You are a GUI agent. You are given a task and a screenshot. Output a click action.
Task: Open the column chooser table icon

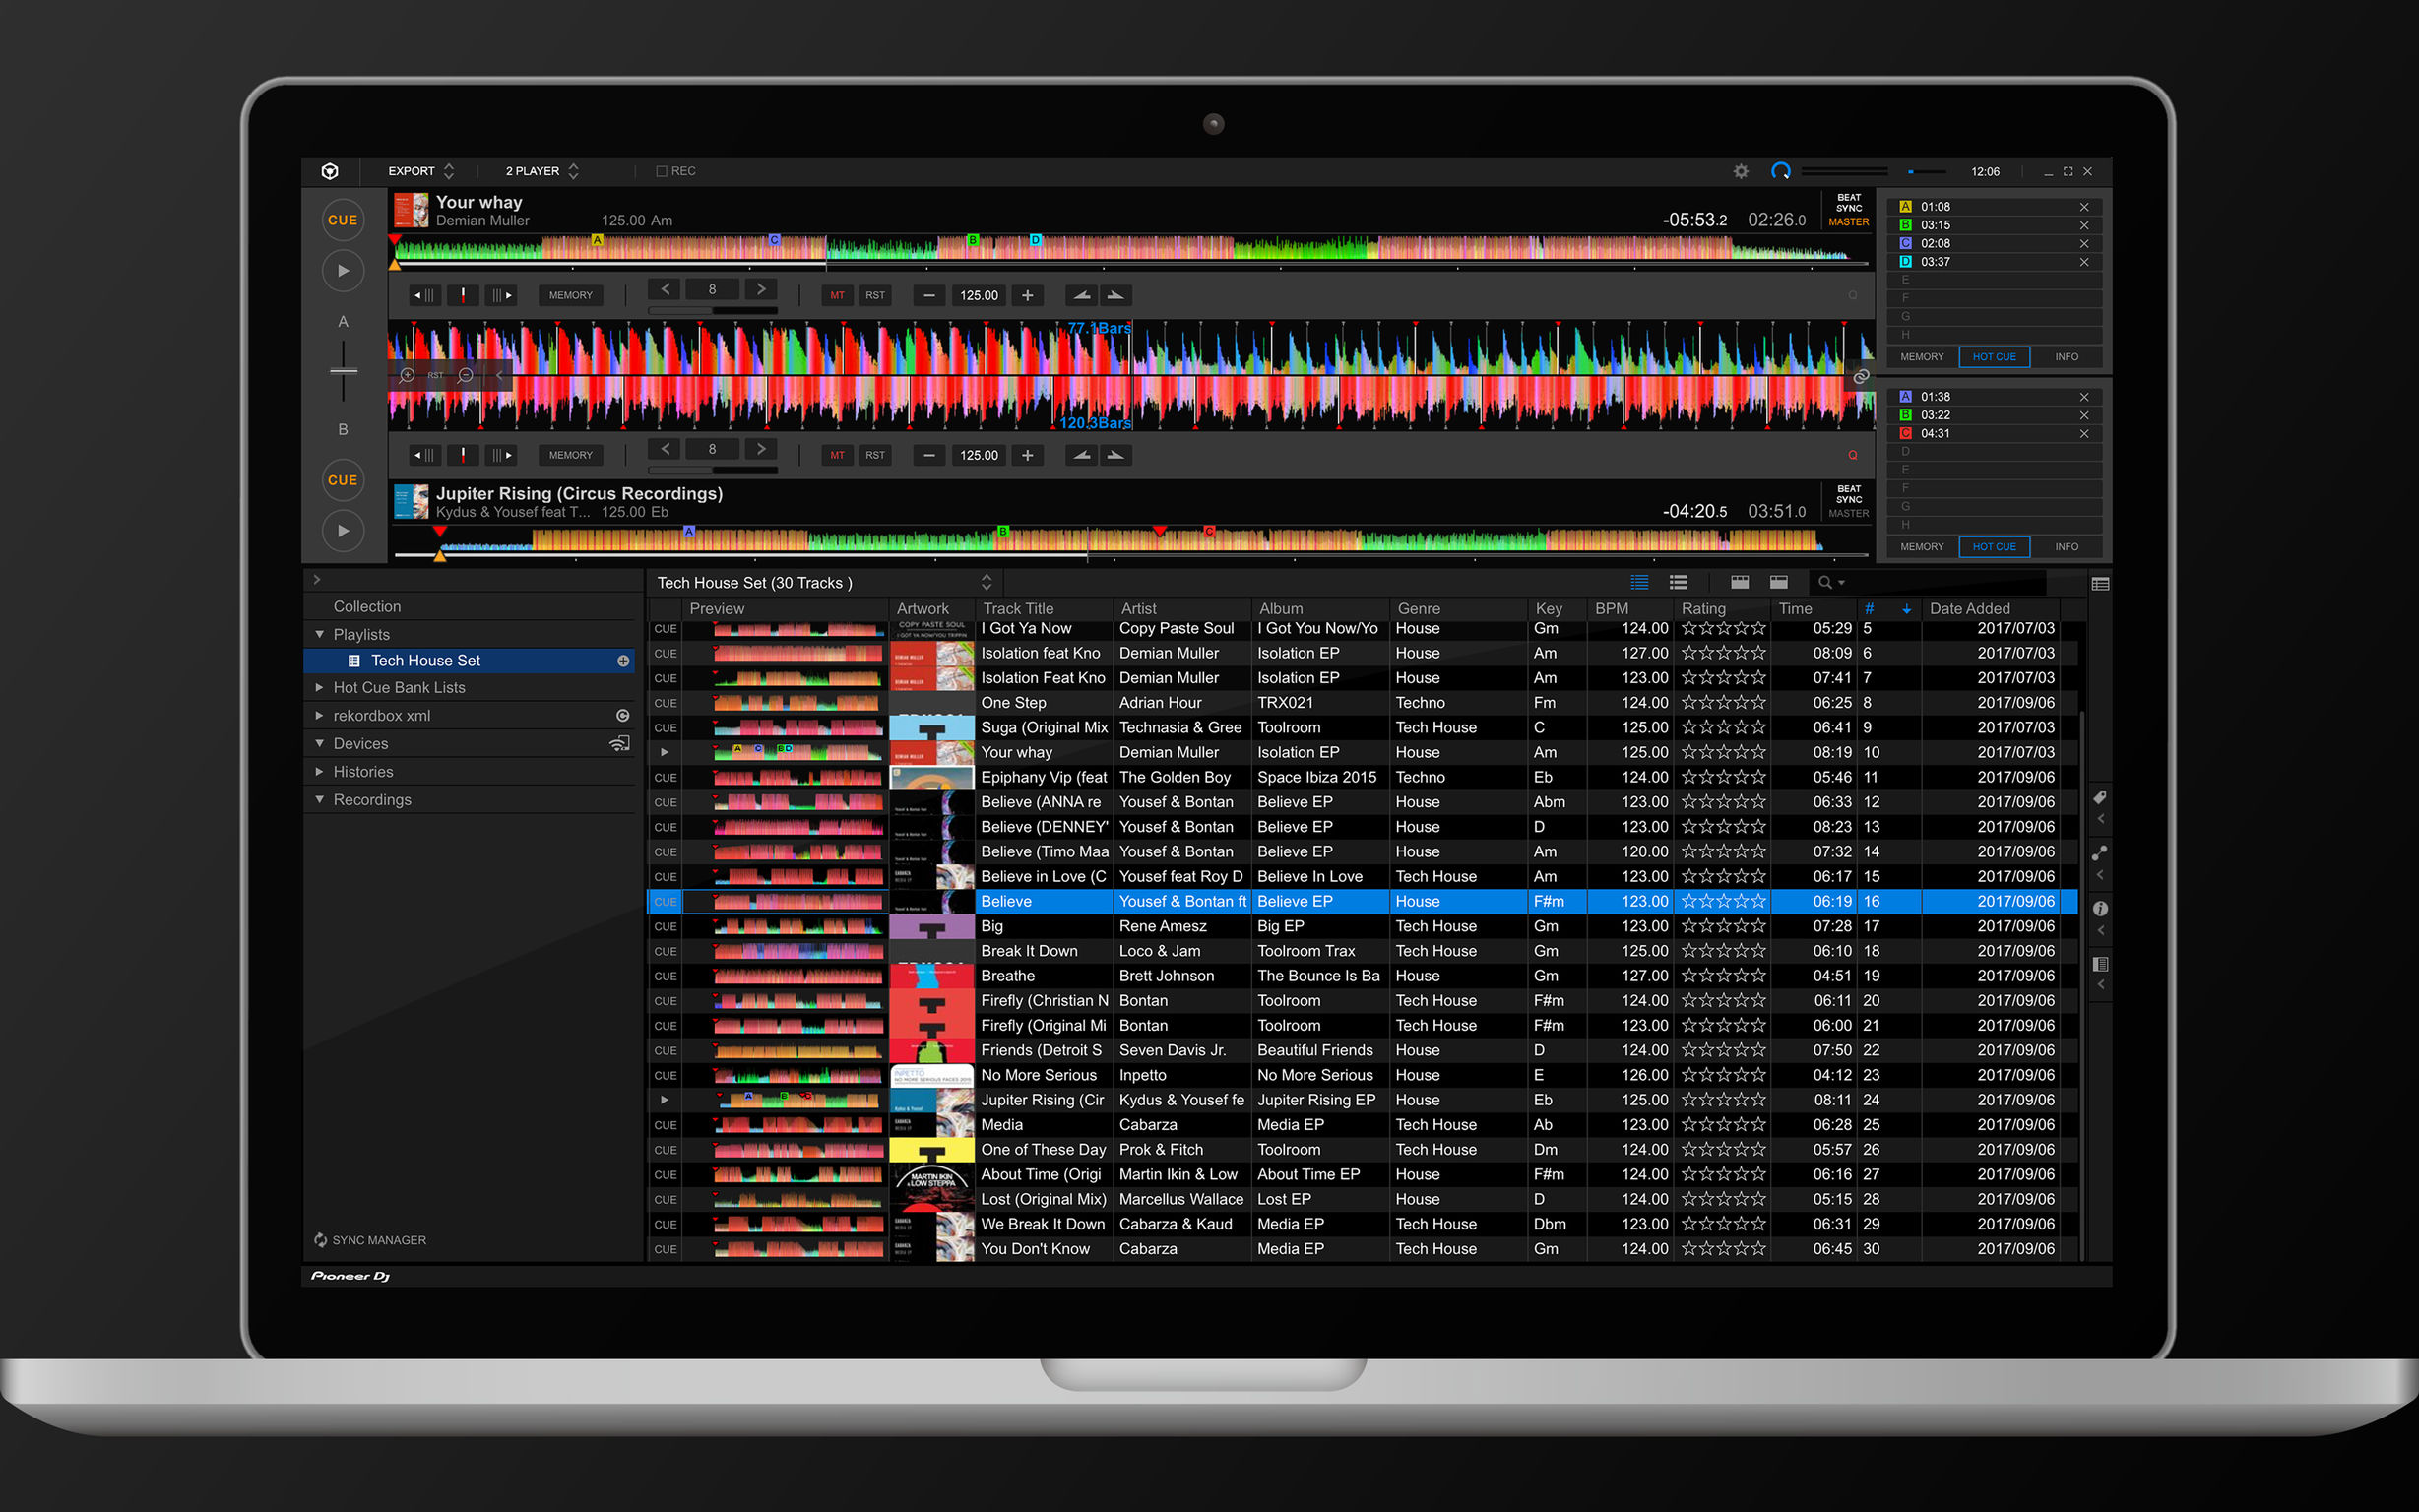pos(2100,584)
